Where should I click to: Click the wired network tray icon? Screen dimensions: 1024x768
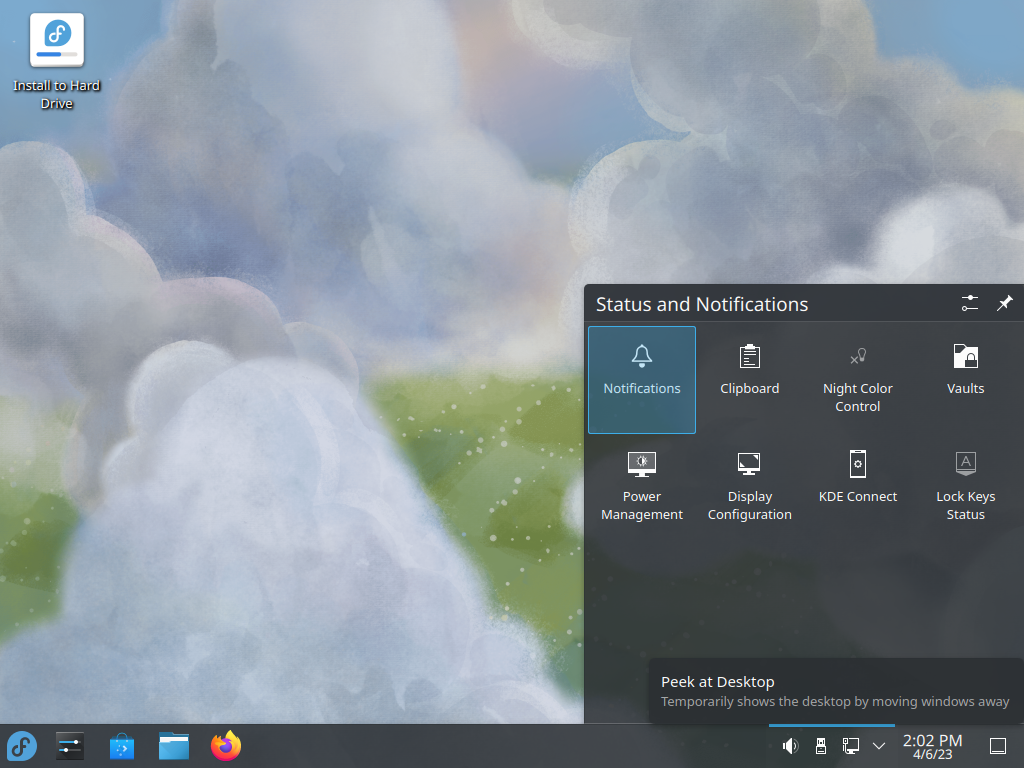(850, 746)
